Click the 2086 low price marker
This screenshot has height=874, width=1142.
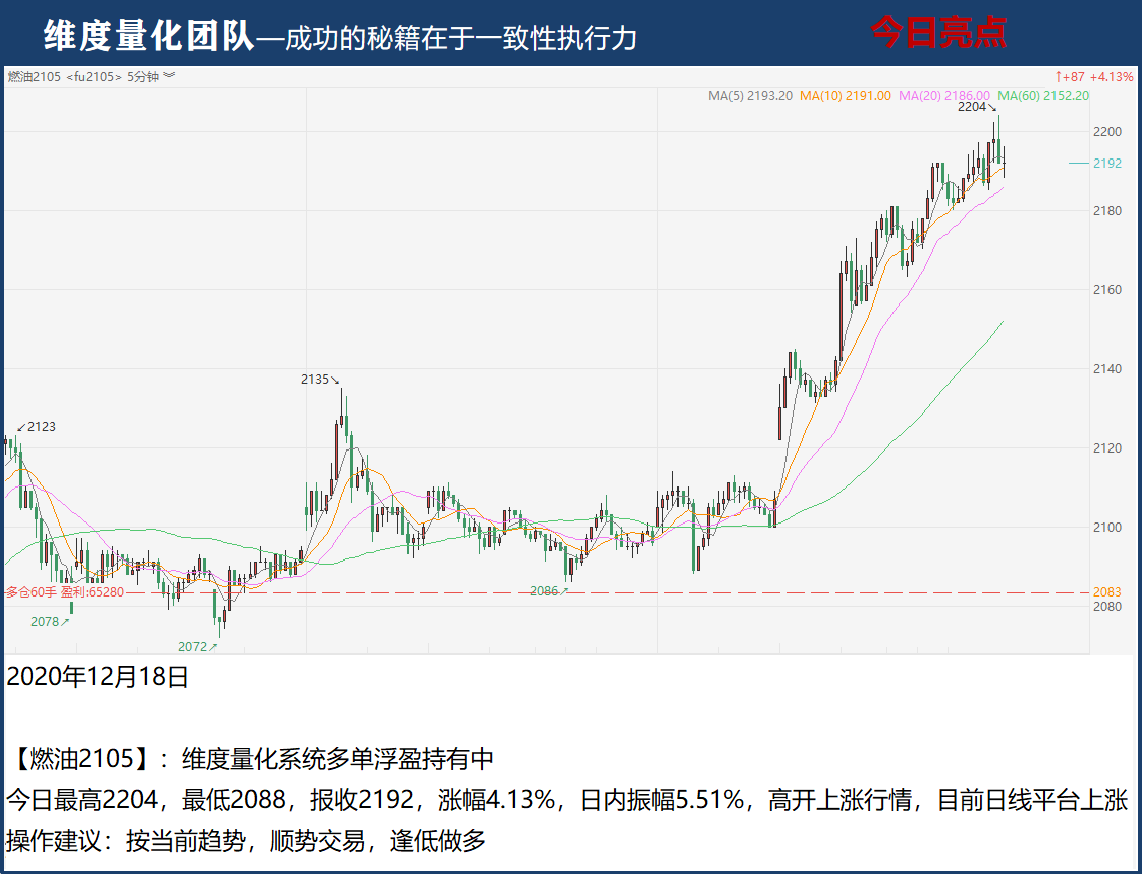point(545,591)
